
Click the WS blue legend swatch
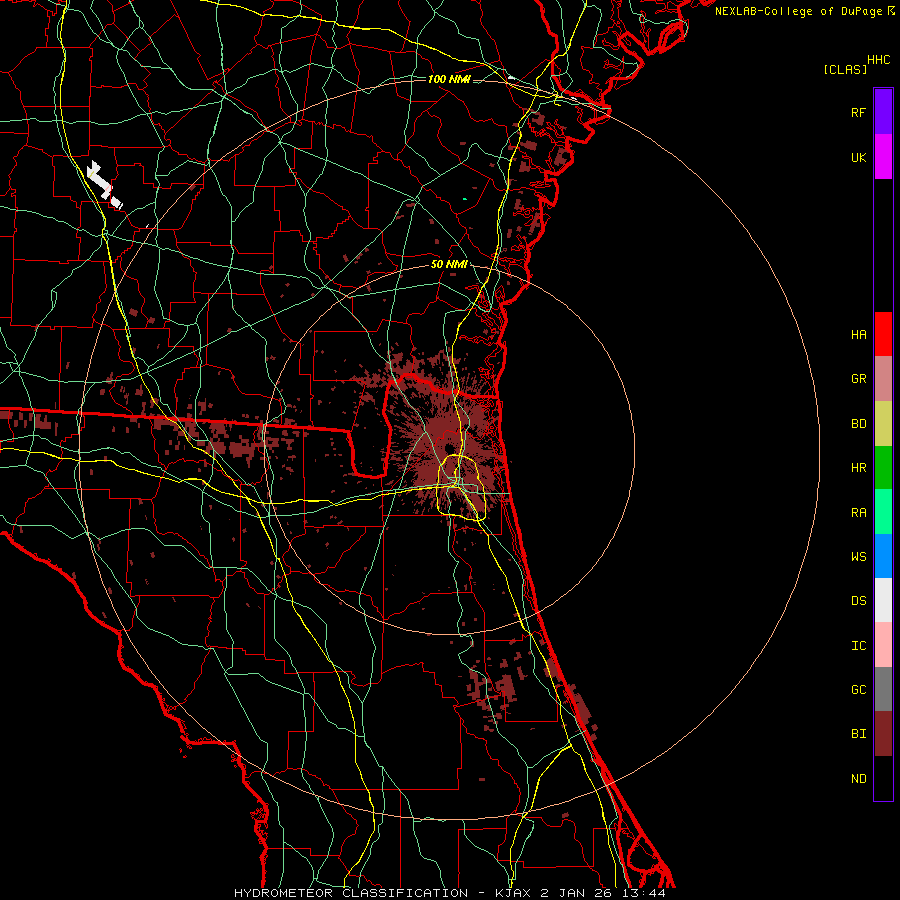(x=883, y=556)
